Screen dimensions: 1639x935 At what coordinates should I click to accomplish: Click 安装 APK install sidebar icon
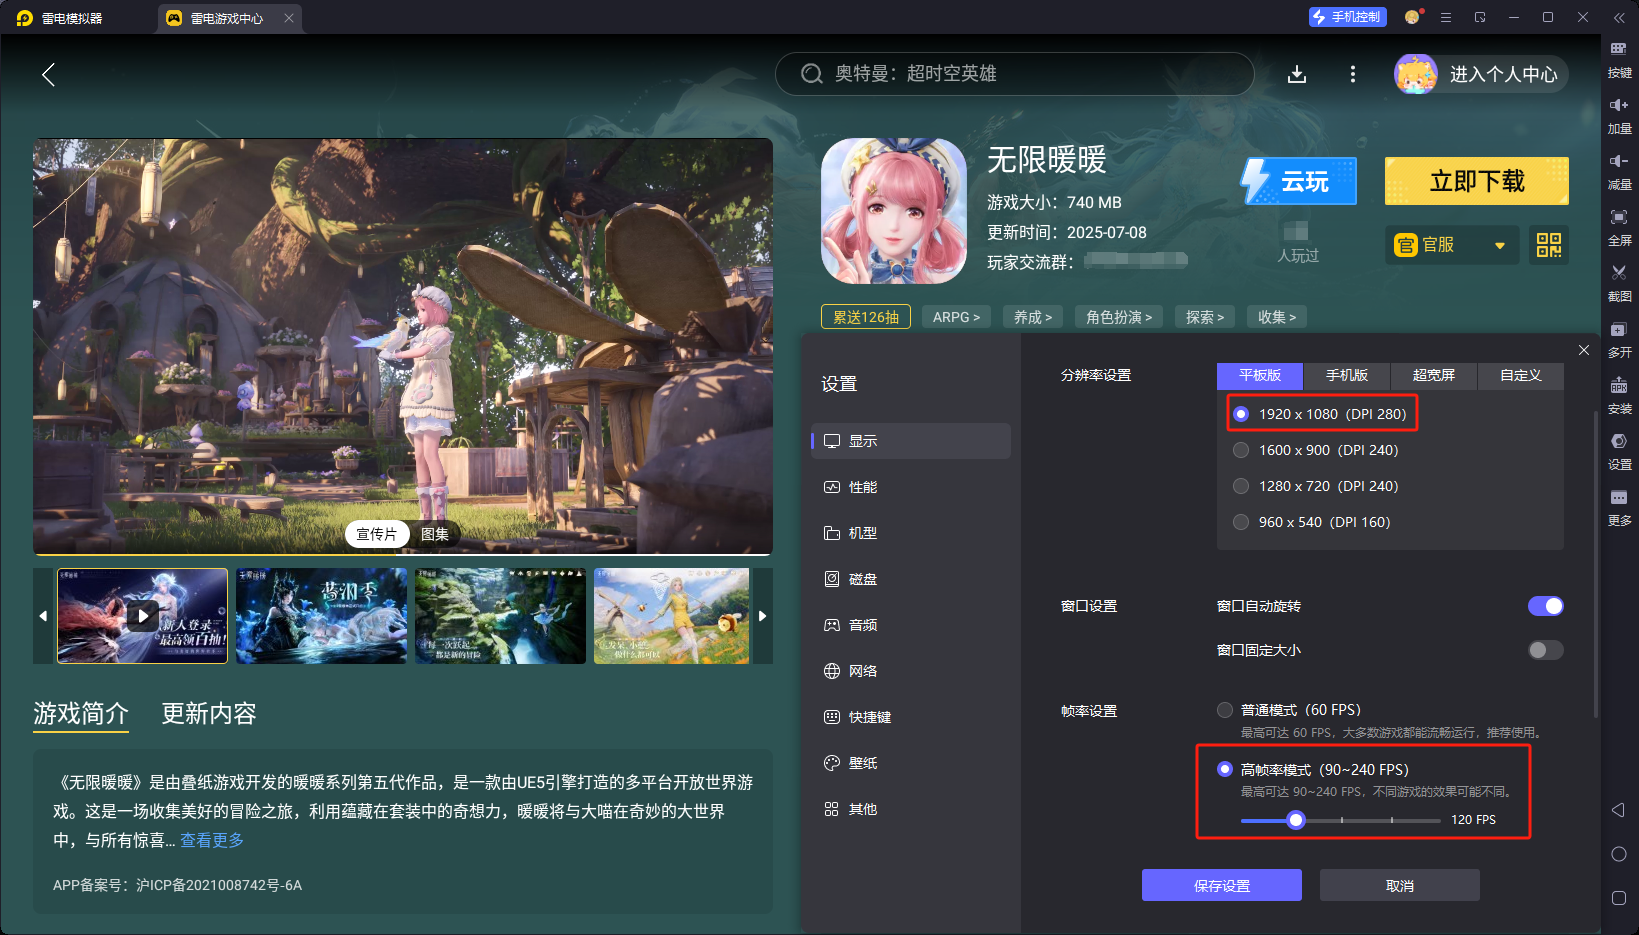click(1619, 396)
